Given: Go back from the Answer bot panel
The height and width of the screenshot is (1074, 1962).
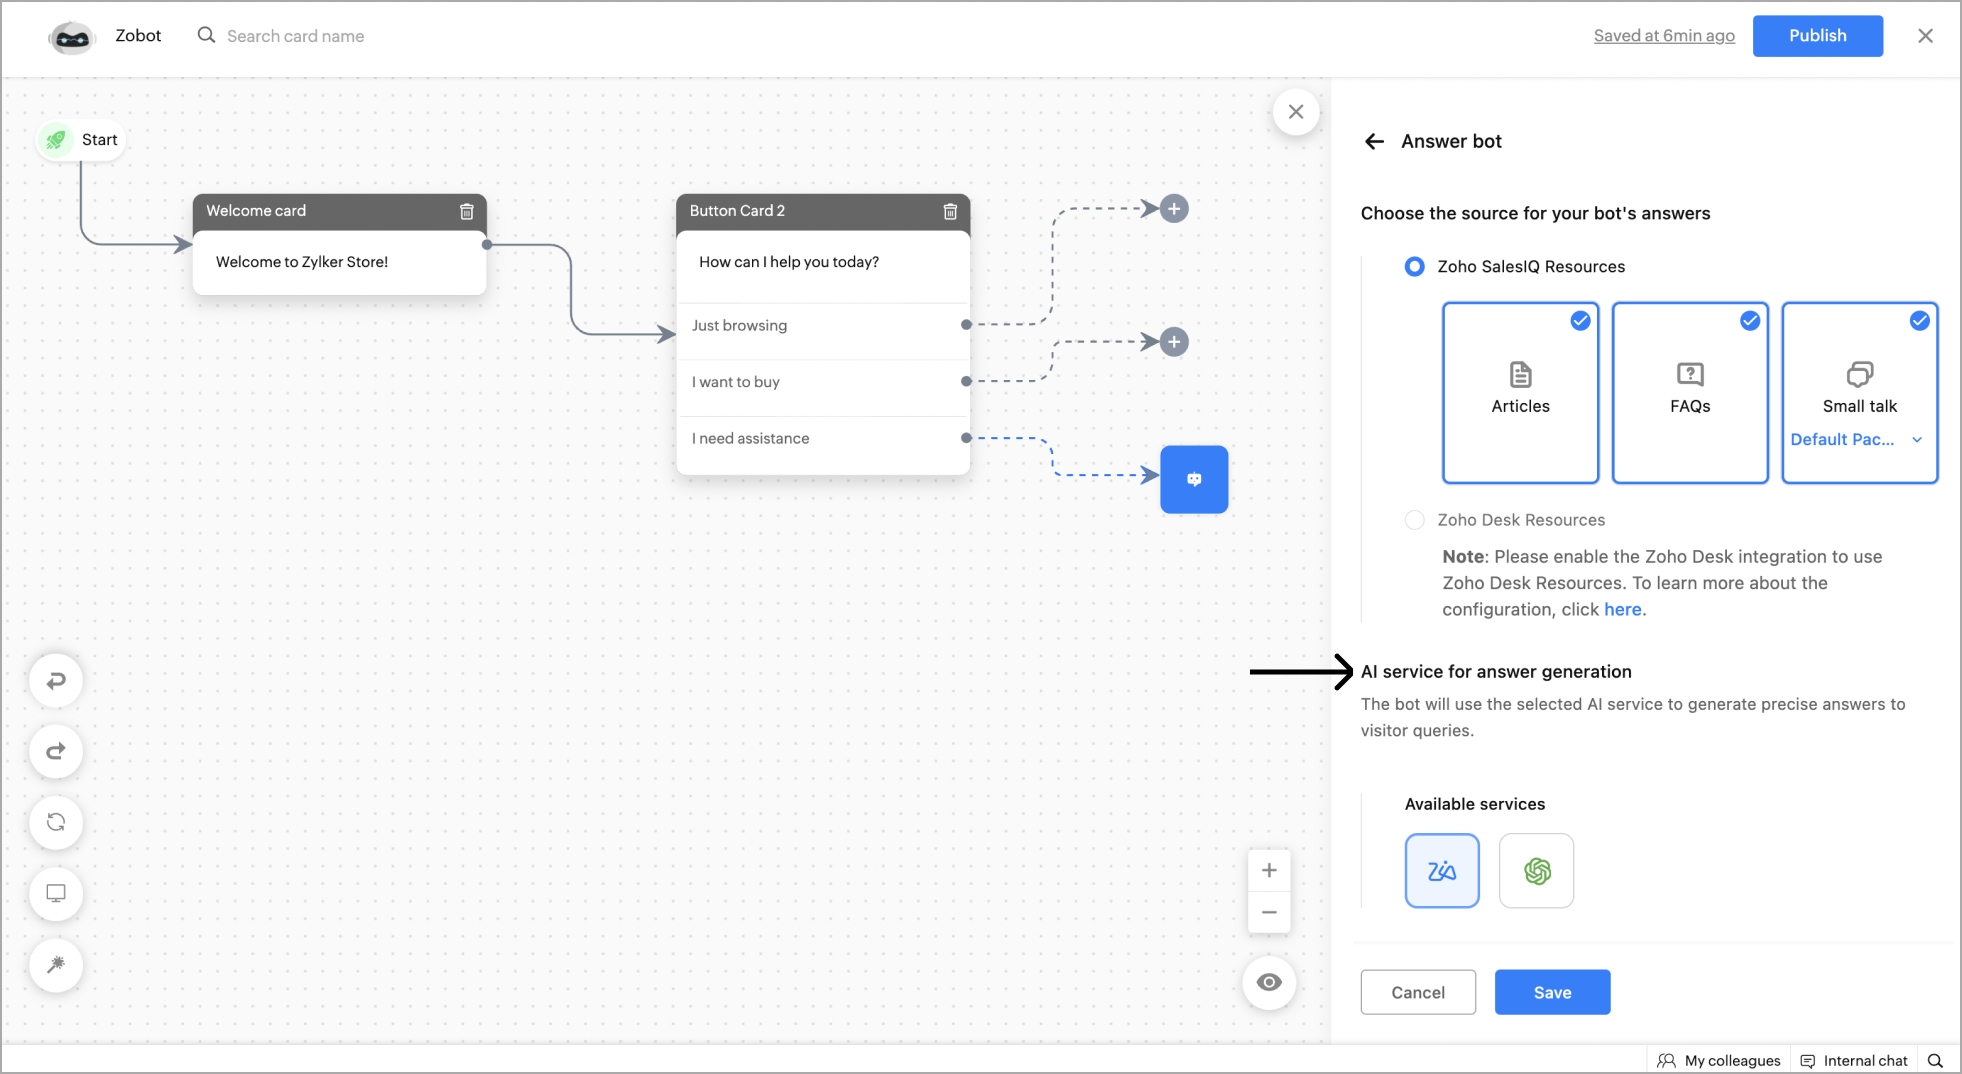Looking at the screenshot, I should 1374,141.
